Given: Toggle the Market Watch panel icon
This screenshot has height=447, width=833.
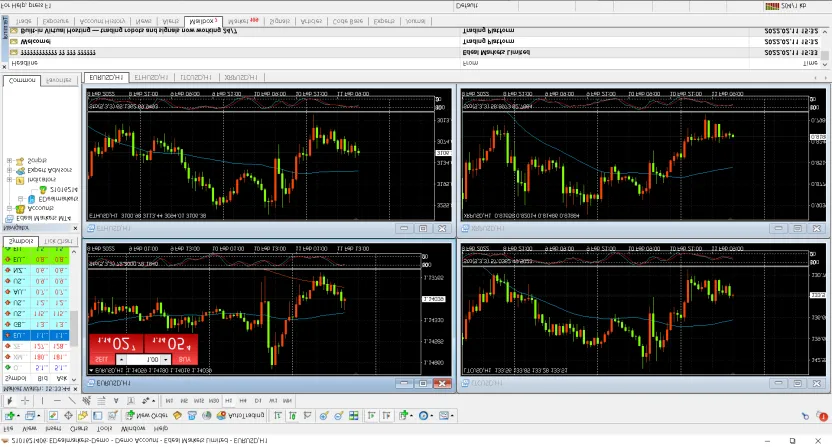Looking at the screenshot, I should (x=53, y=416).
